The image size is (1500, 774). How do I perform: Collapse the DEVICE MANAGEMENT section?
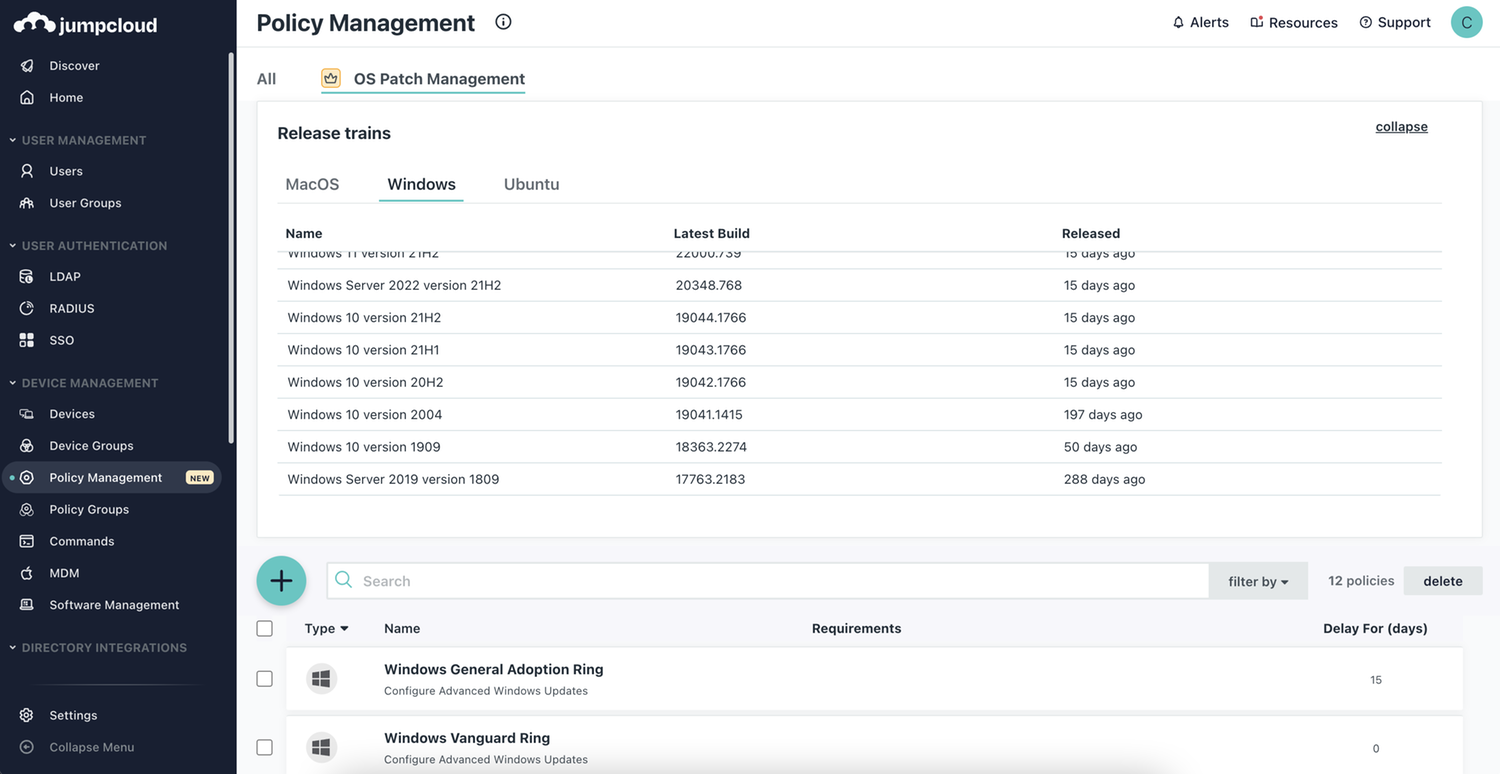pyautogui.click(x=83, y=383)
